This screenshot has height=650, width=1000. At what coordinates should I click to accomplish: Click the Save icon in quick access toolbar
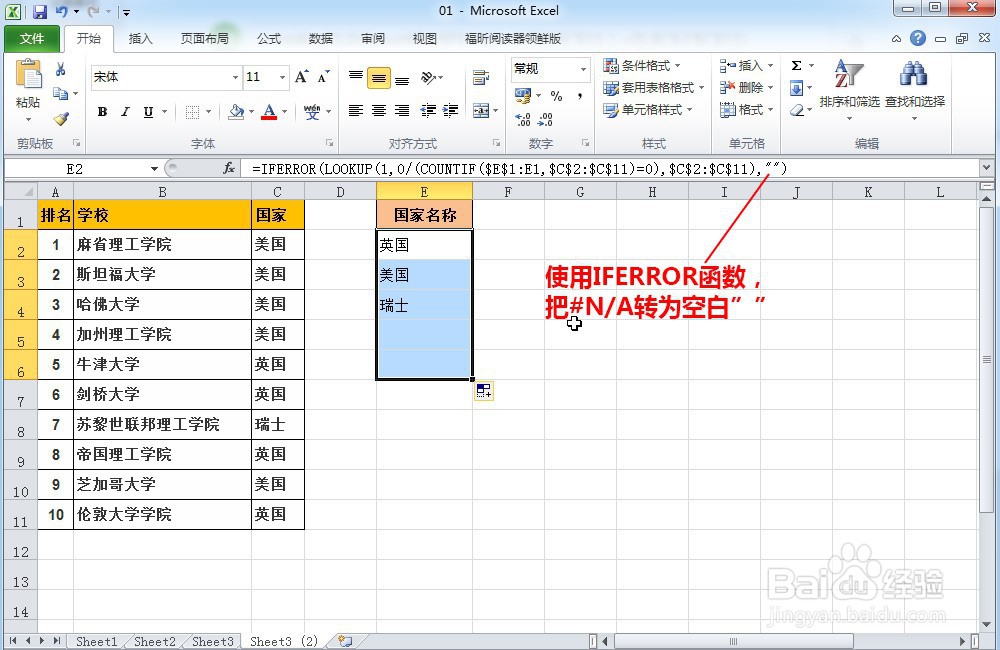point(40,11)
